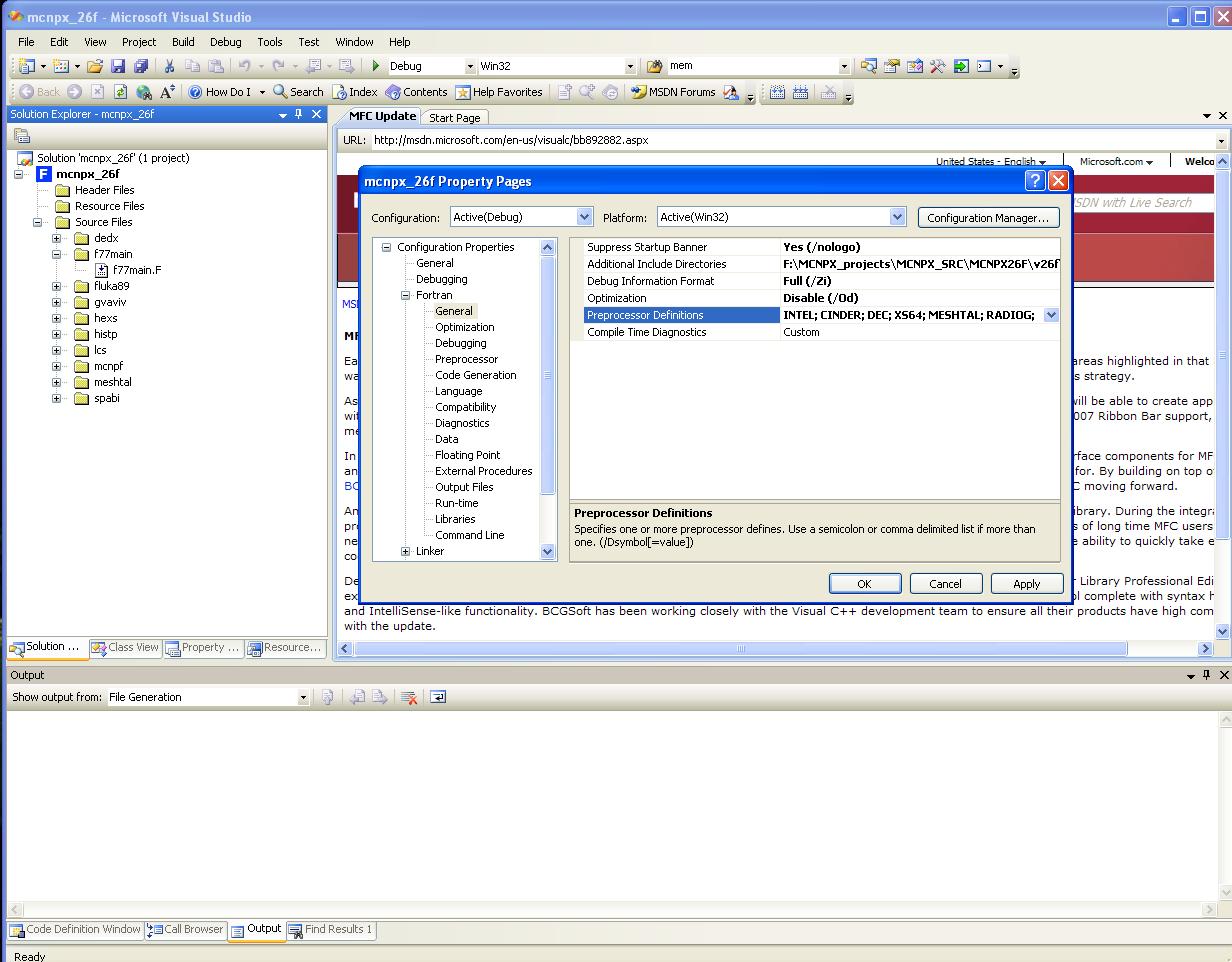Open the Build menu
Screen dimensions: 1232x962
183,42
